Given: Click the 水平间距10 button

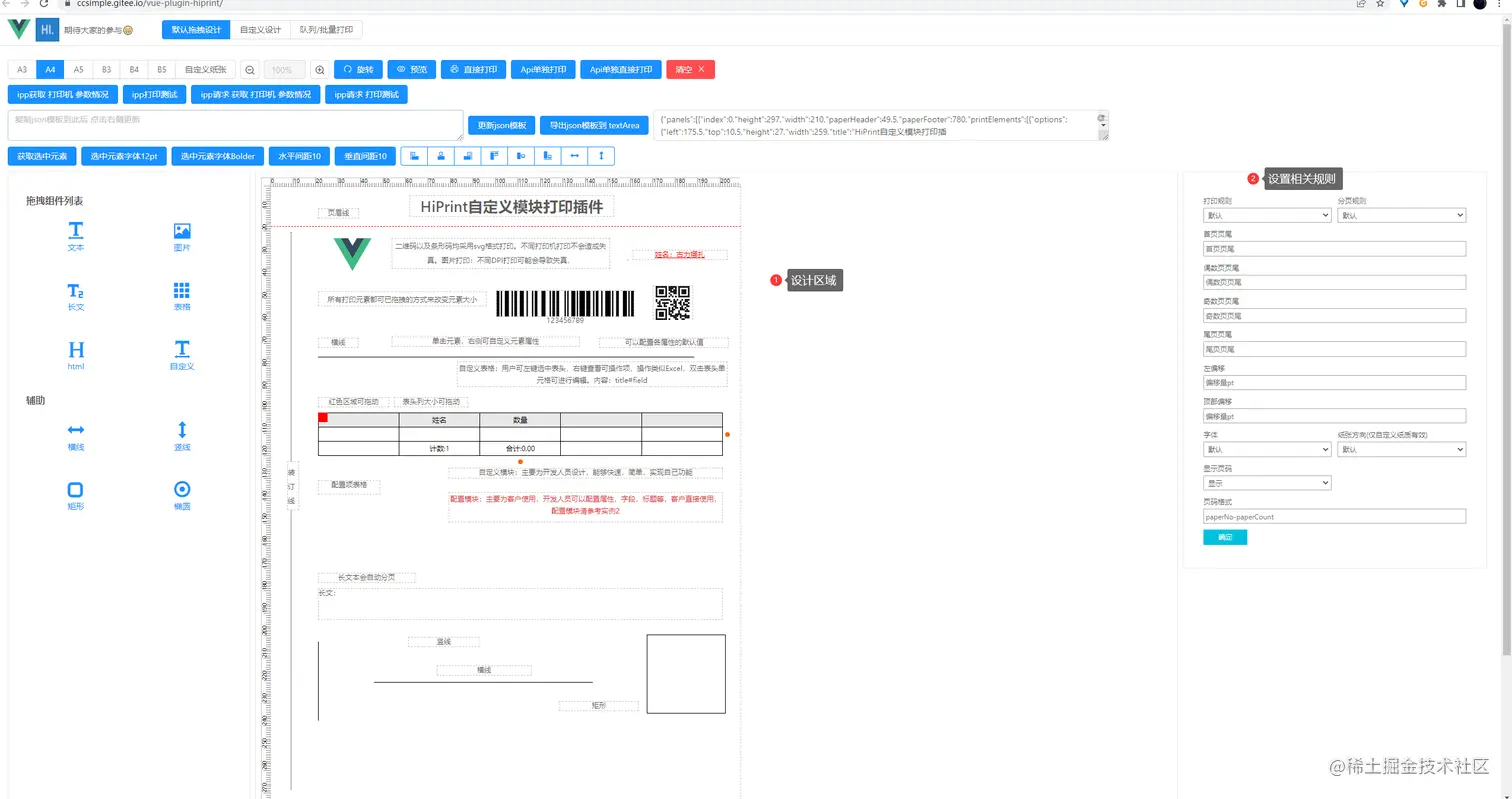Looking at the screenshot, I should coord(299,156).
